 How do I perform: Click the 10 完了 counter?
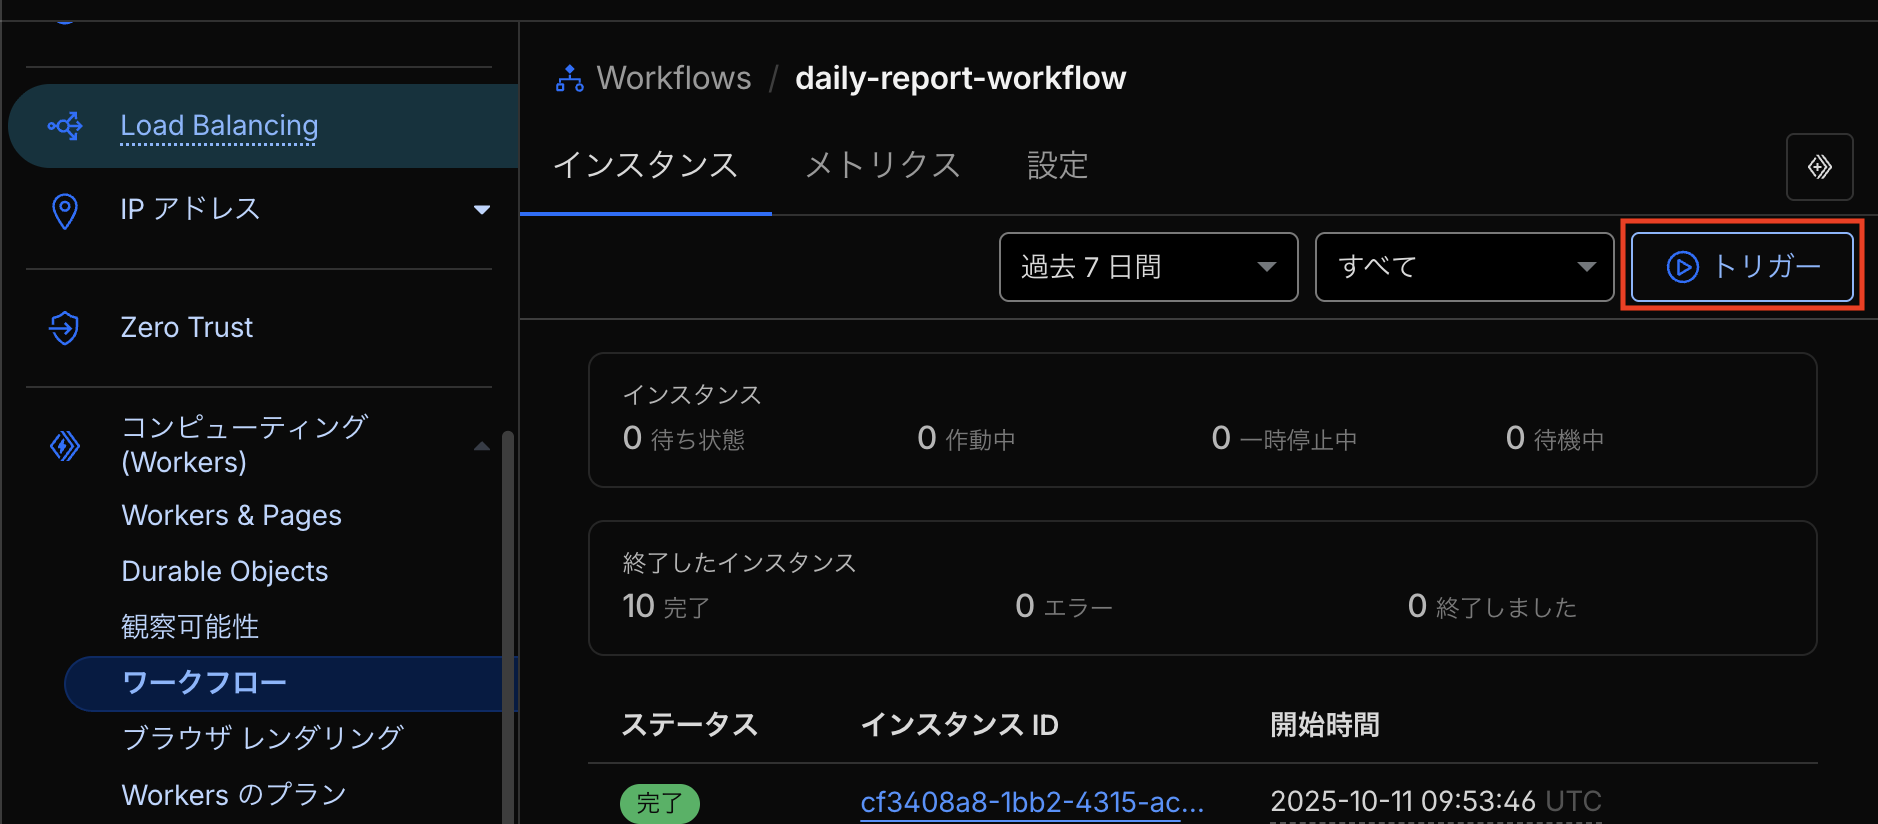(666, 607)
